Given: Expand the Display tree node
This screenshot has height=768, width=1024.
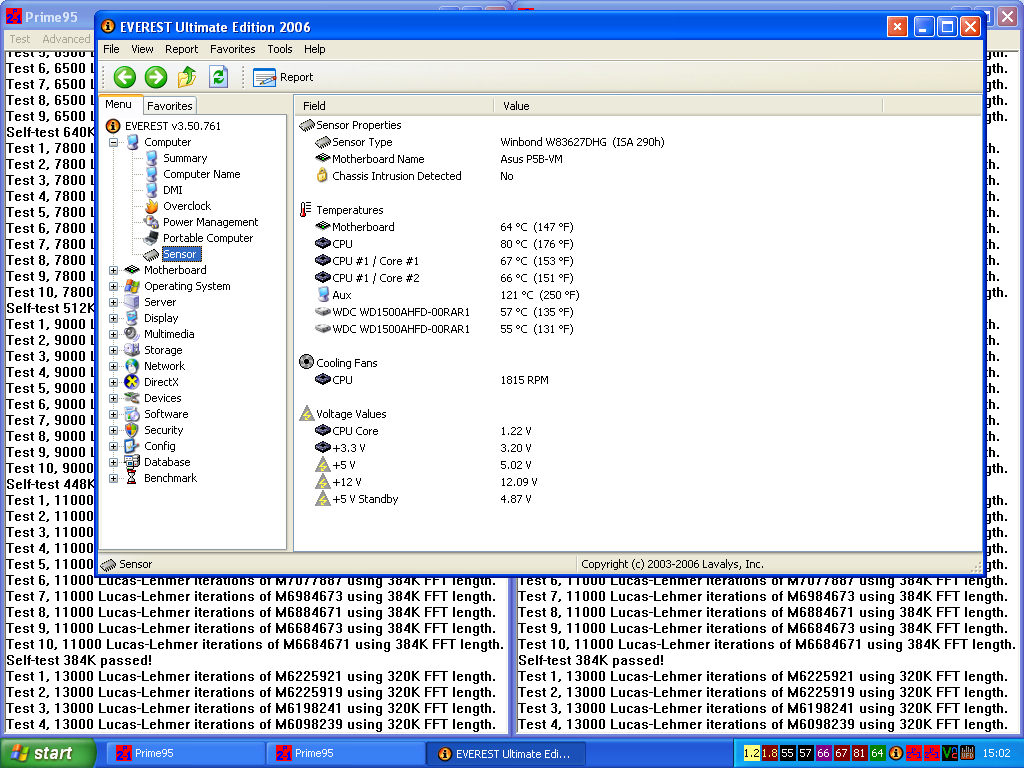Looking at the screenshot, I should (x=114, y=318).
